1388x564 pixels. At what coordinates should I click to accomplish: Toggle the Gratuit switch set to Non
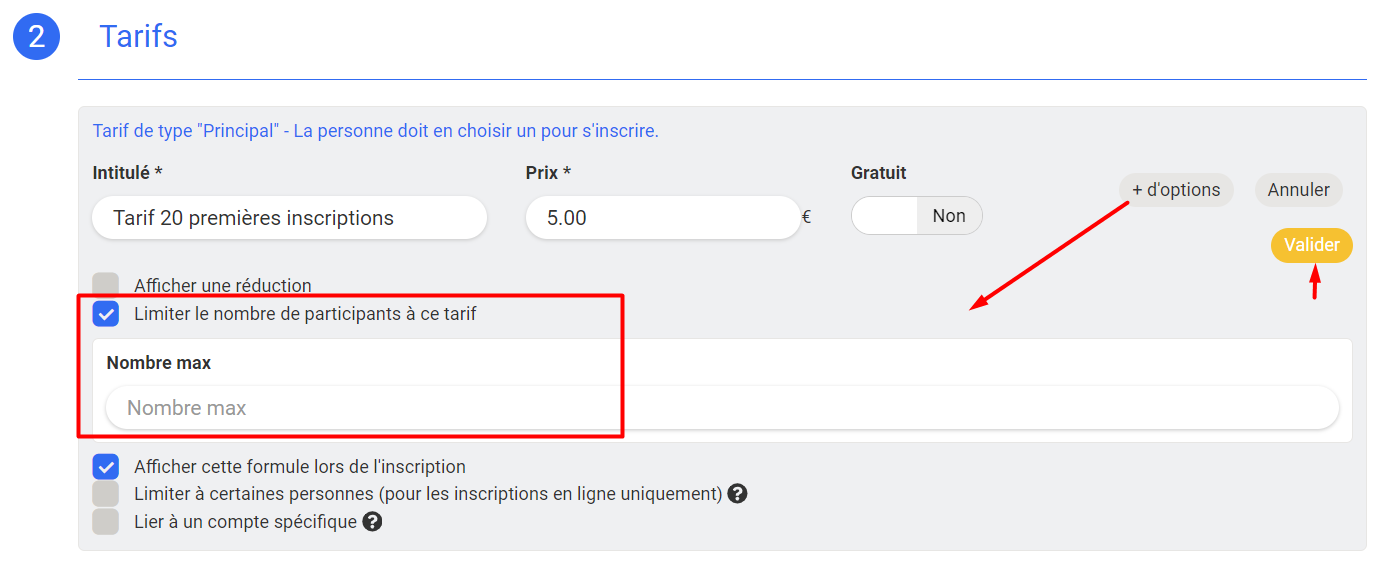click(x=917, y=216)
